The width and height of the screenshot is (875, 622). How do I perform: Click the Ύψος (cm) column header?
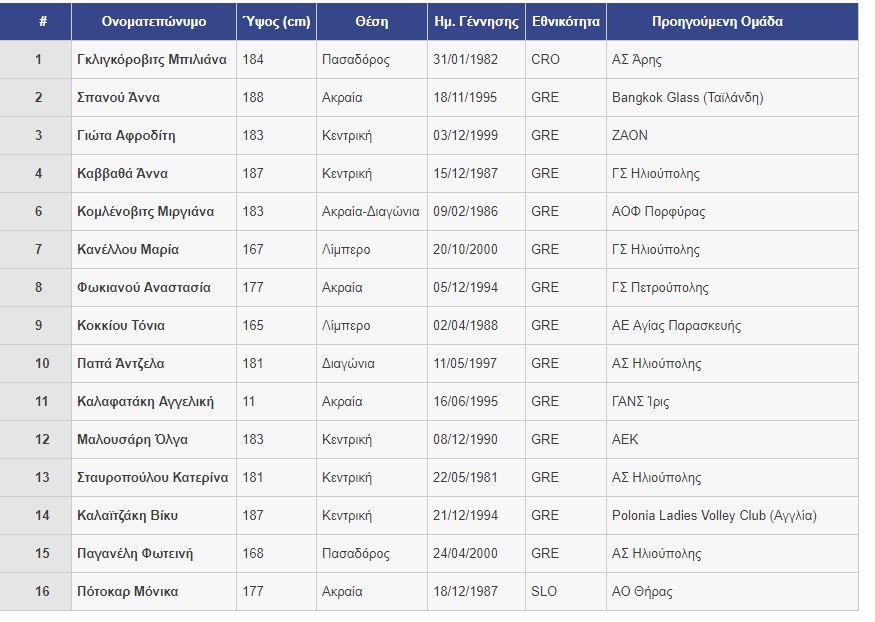[276, 22]
